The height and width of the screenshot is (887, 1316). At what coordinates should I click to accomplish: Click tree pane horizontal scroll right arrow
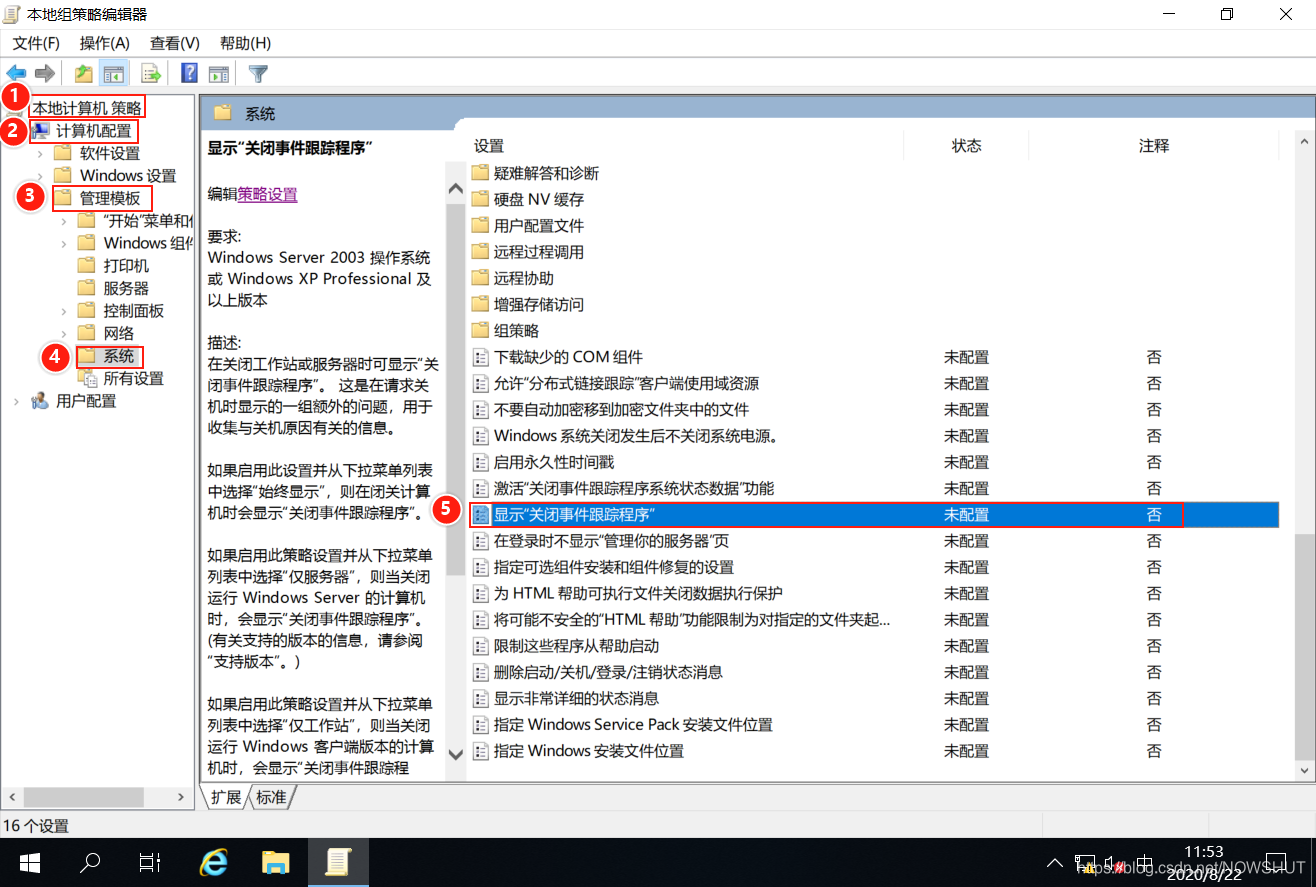point(181,797)
